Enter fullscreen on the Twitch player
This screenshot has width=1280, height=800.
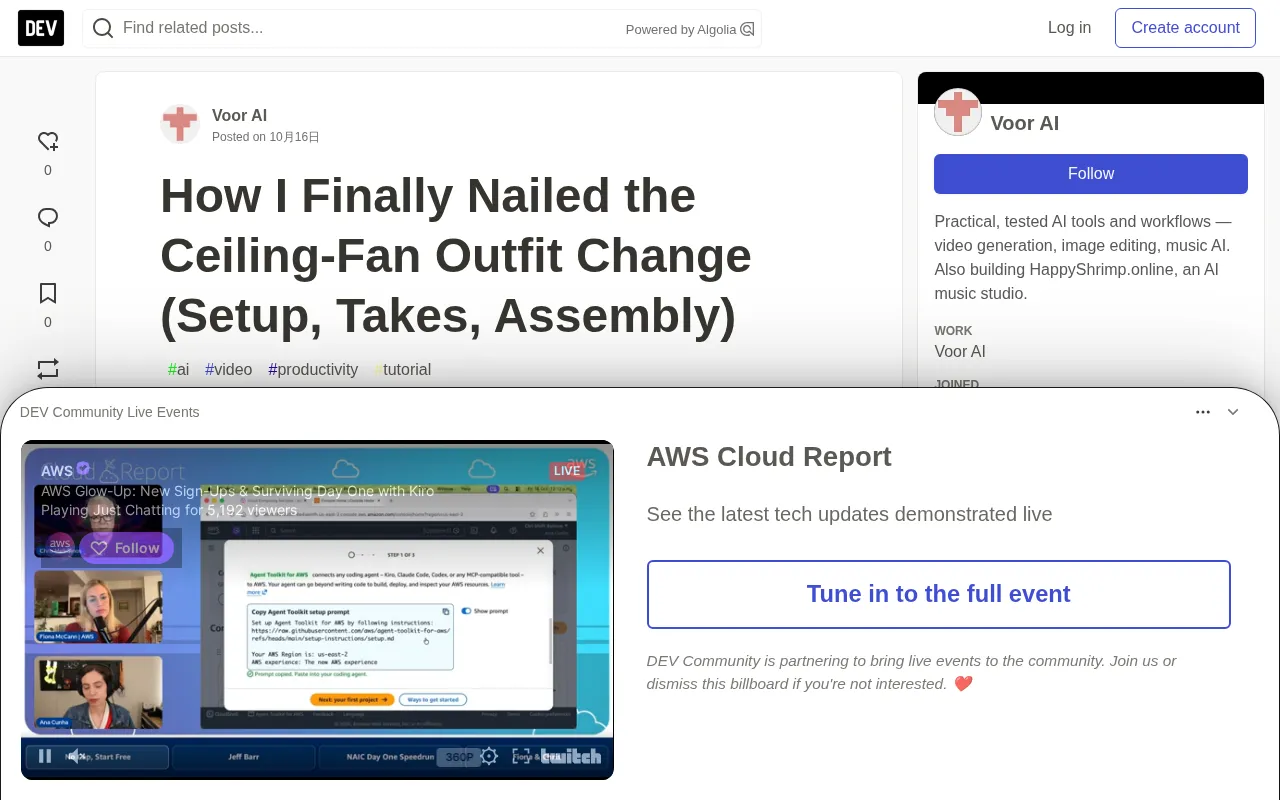point(521,756)
